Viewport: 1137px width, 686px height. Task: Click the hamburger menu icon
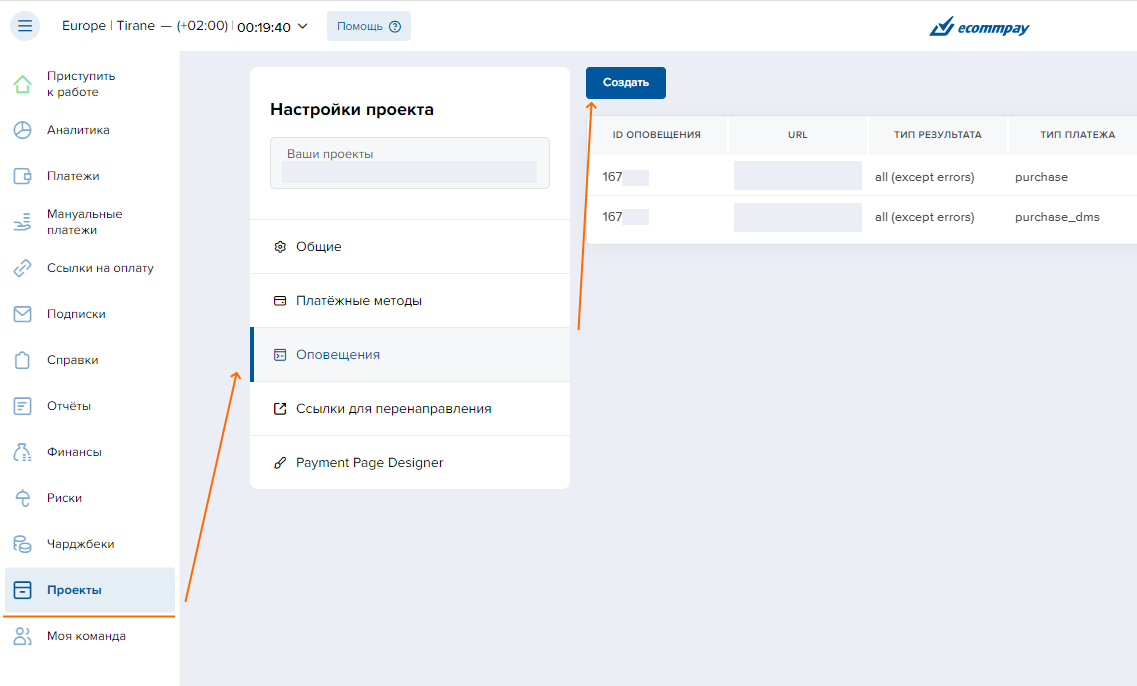point(25,26)
